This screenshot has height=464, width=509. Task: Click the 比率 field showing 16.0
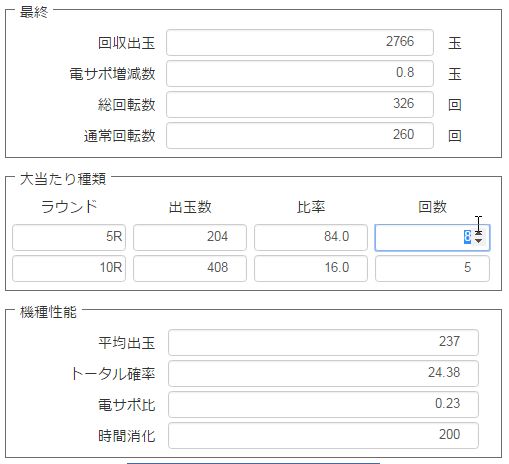[311, 268]
